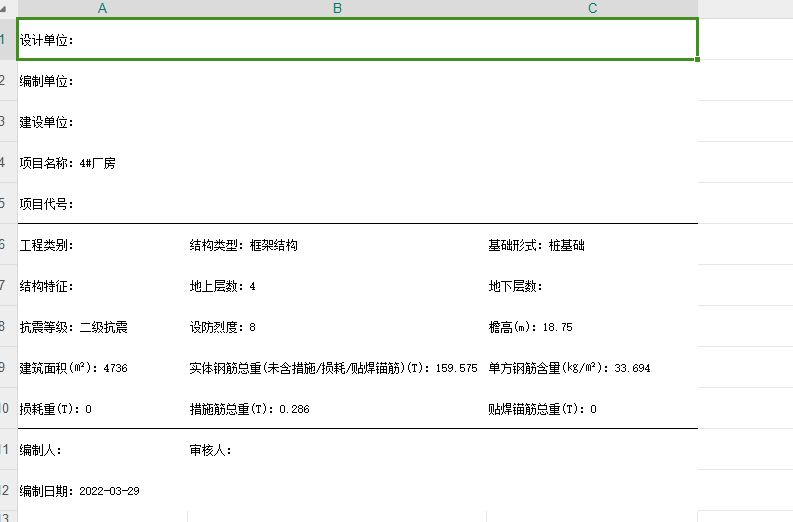Click the 损耗重(T): 0 cell
This screenshot has width=793, height=522.
(103, 409)
